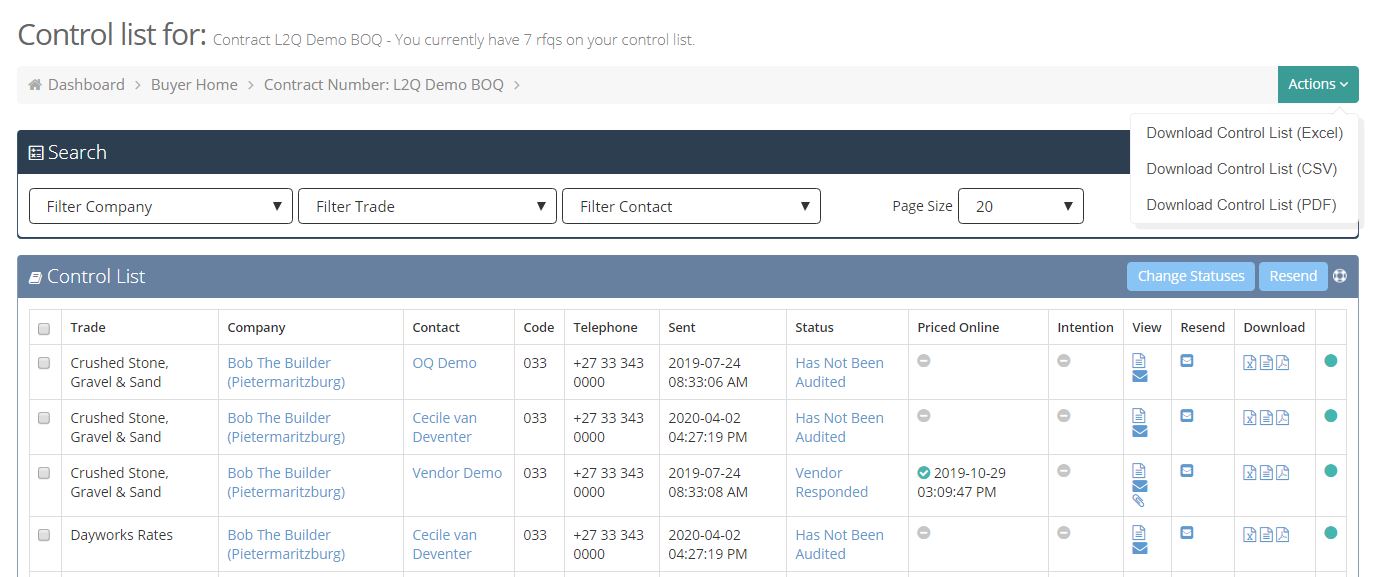The width and height of the screenshot is (1381, 577).
Task: Tick the select-all checkbox in the table header
Action: click(x=44, y=328)
